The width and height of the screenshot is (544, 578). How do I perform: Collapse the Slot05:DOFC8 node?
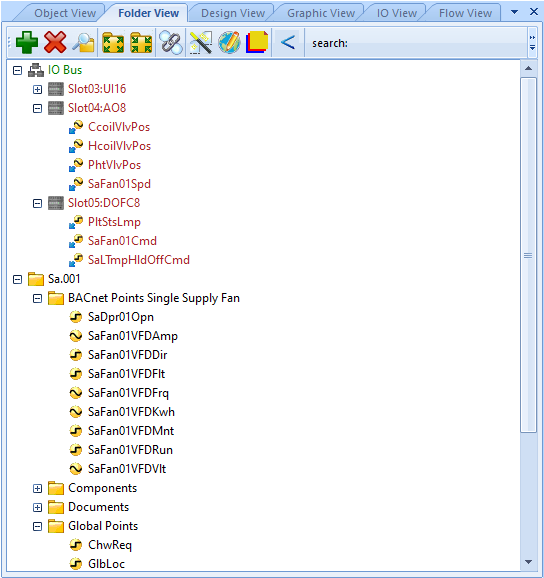point(37,203)
